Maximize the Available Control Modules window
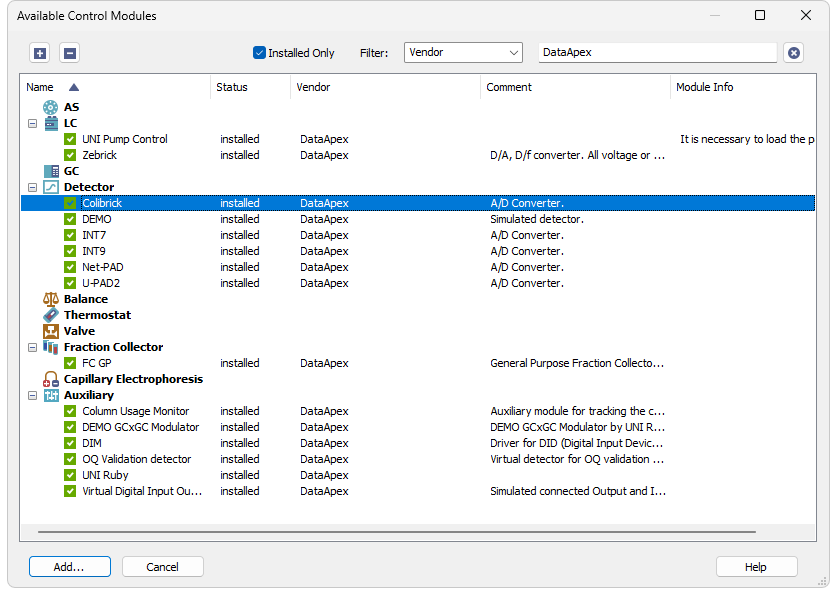Viewport: 837px width, 595px height. click(x=760, y=15)
